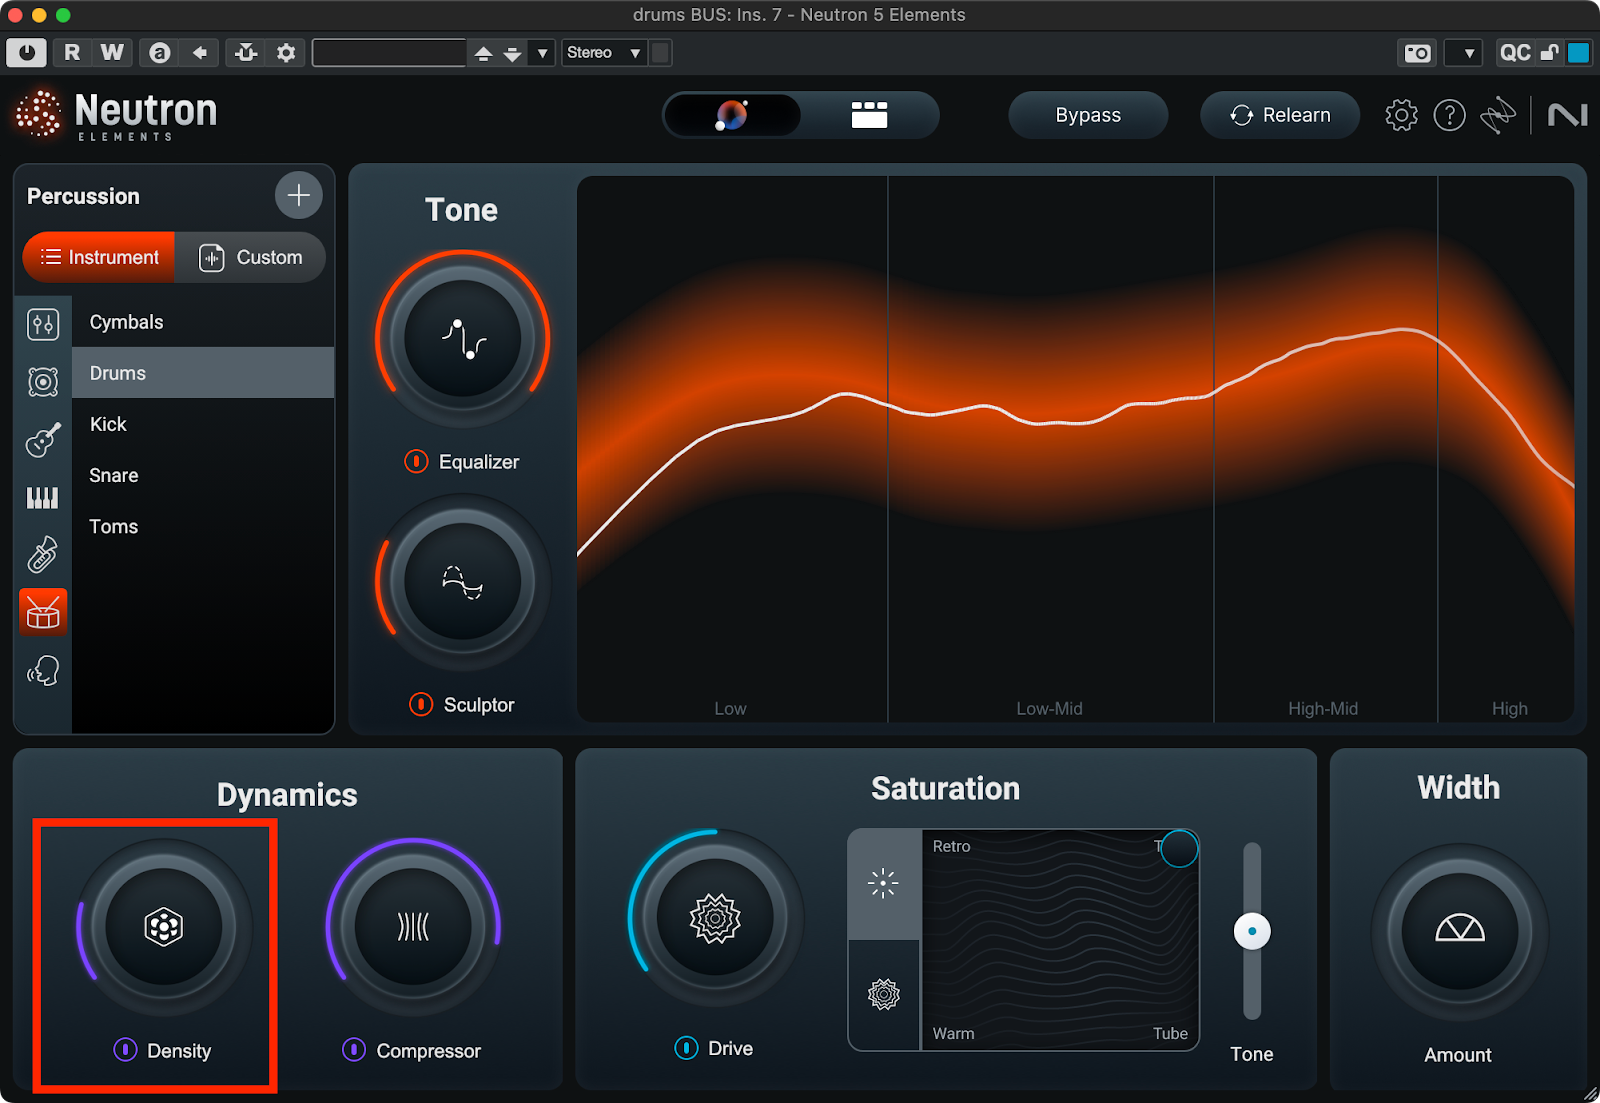Select next preset with down arrow

point(512,54)
